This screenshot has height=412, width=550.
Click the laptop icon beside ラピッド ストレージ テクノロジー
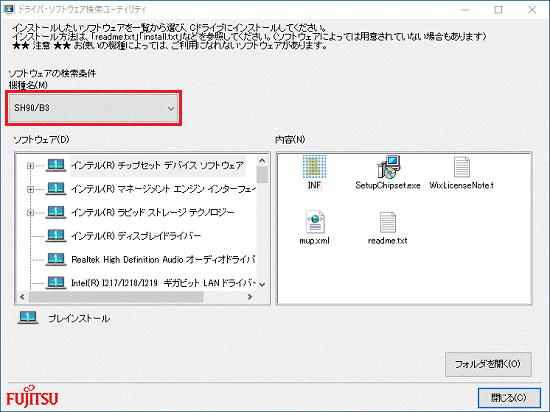click(56, 212)
